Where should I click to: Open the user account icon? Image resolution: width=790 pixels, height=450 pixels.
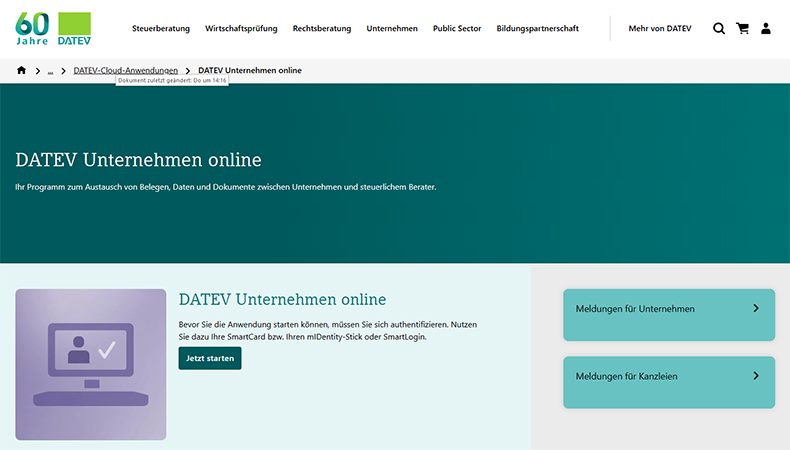point(766,29)
